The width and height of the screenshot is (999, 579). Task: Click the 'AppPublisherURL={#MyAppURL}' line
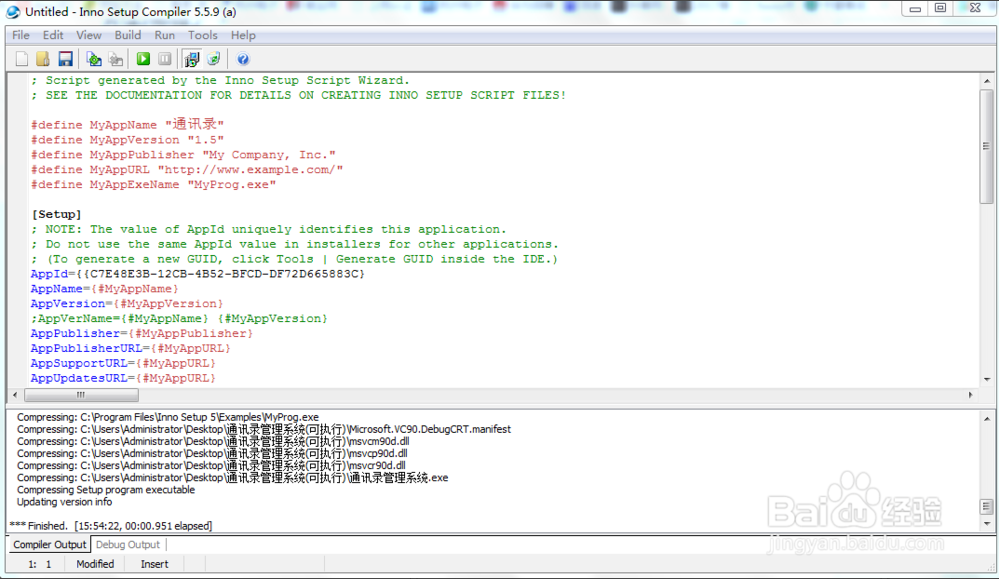click(131, 348)
